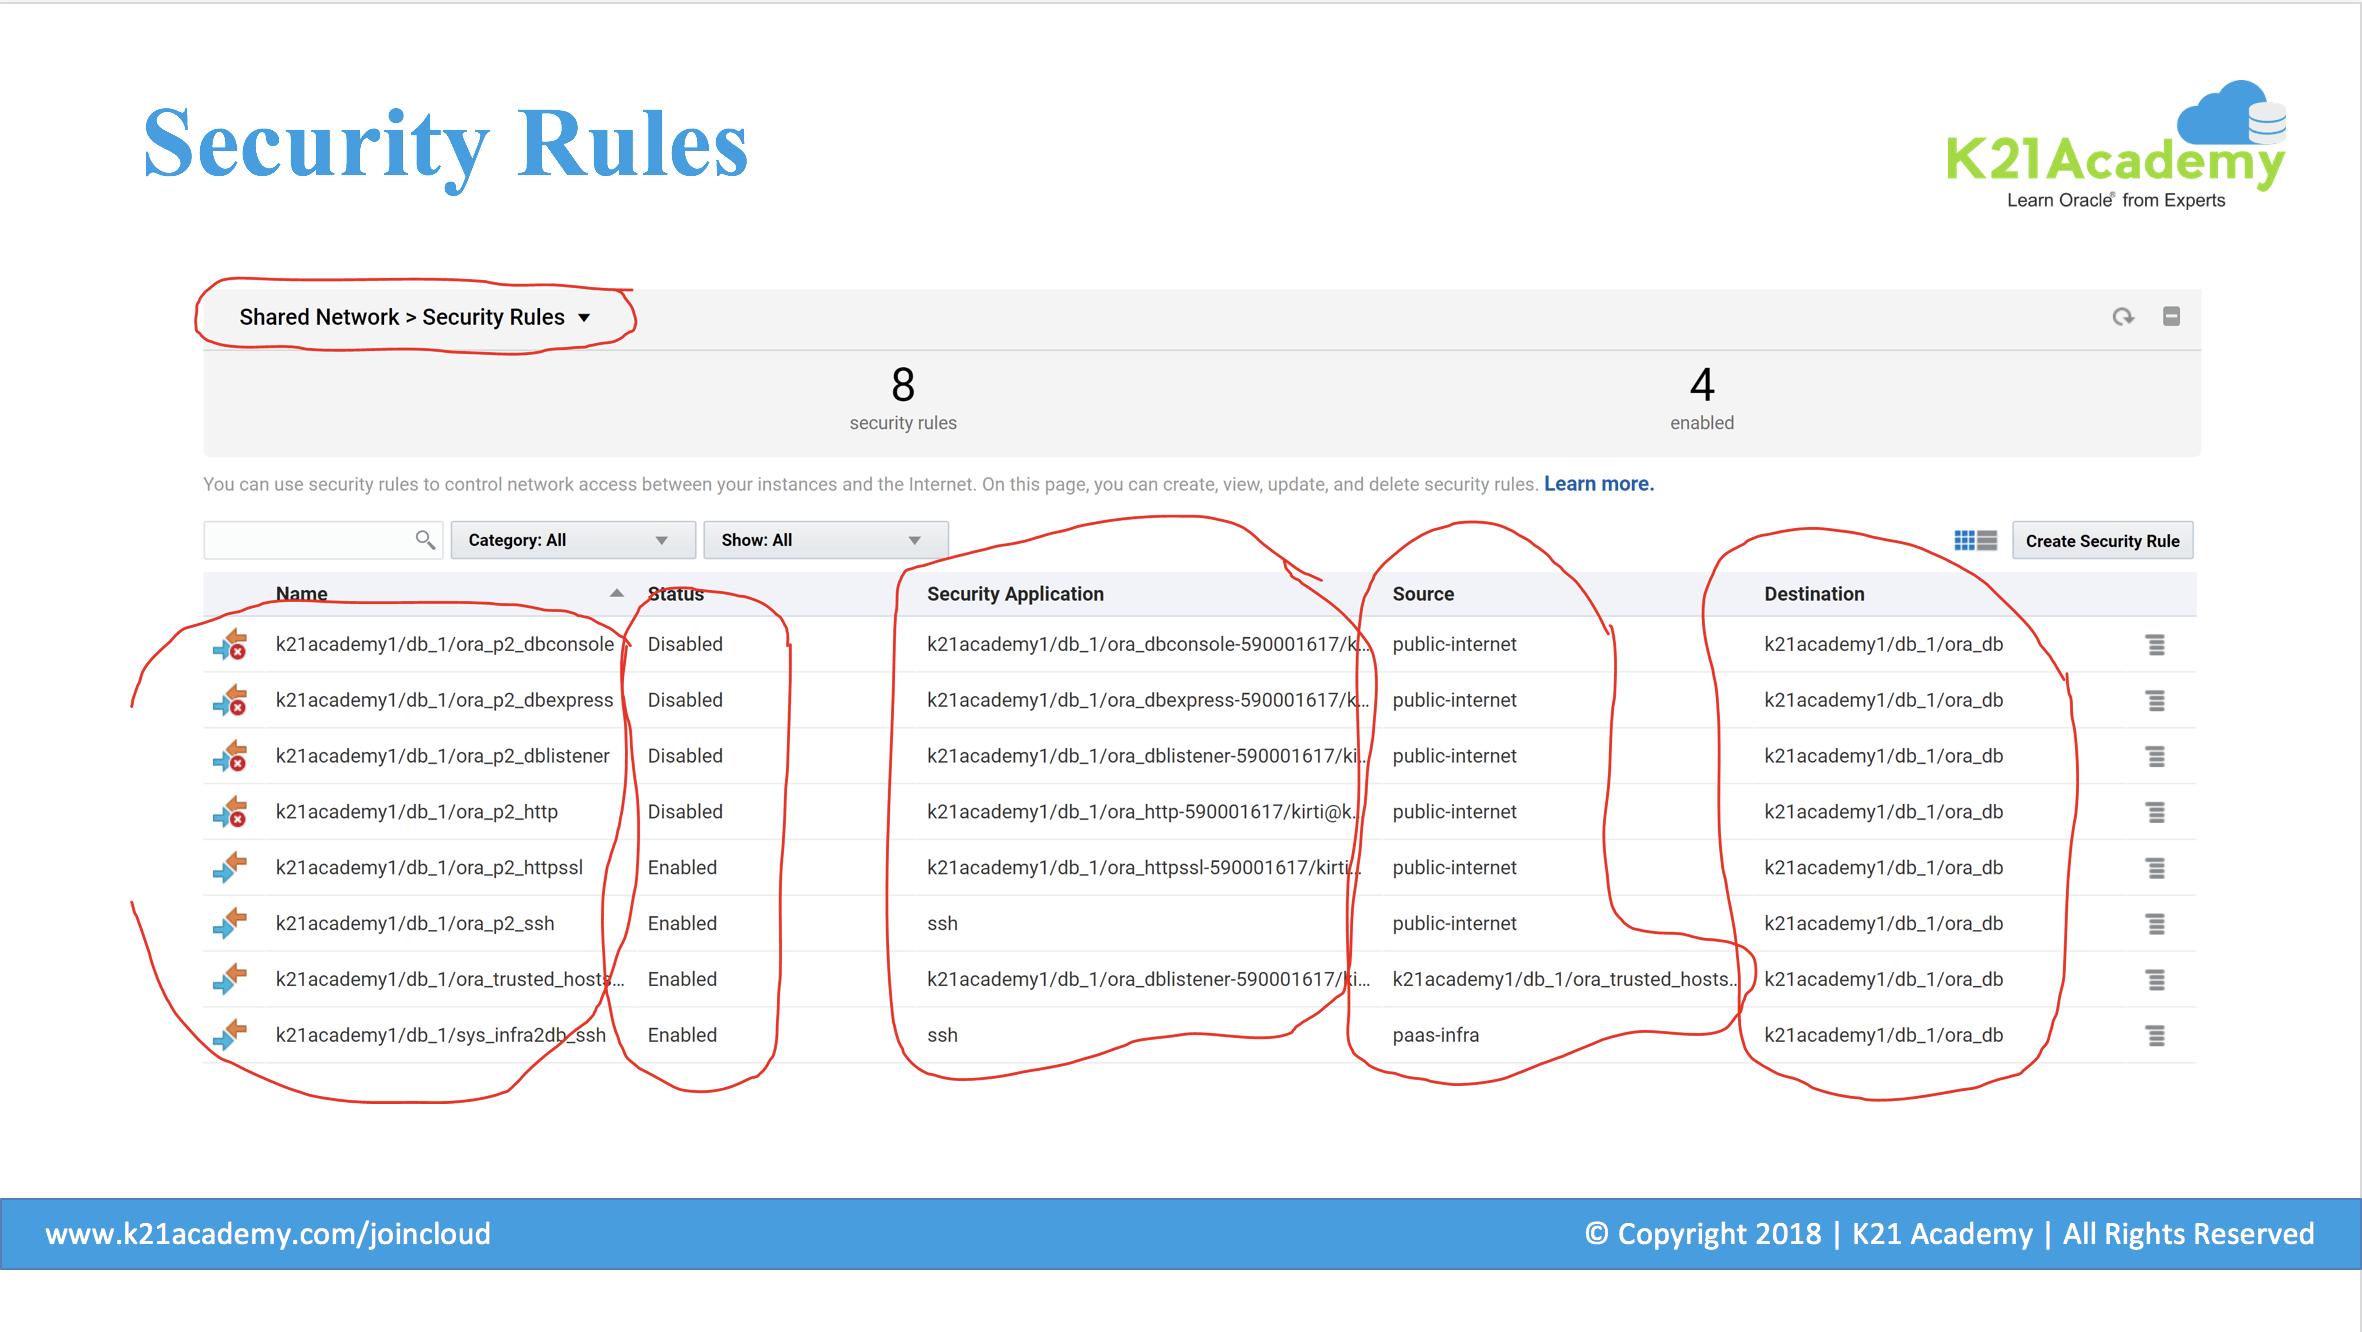Expand the Category: All dropdown
Viewport: 2362px width, 1332px height.
click(x=572, y=540)
